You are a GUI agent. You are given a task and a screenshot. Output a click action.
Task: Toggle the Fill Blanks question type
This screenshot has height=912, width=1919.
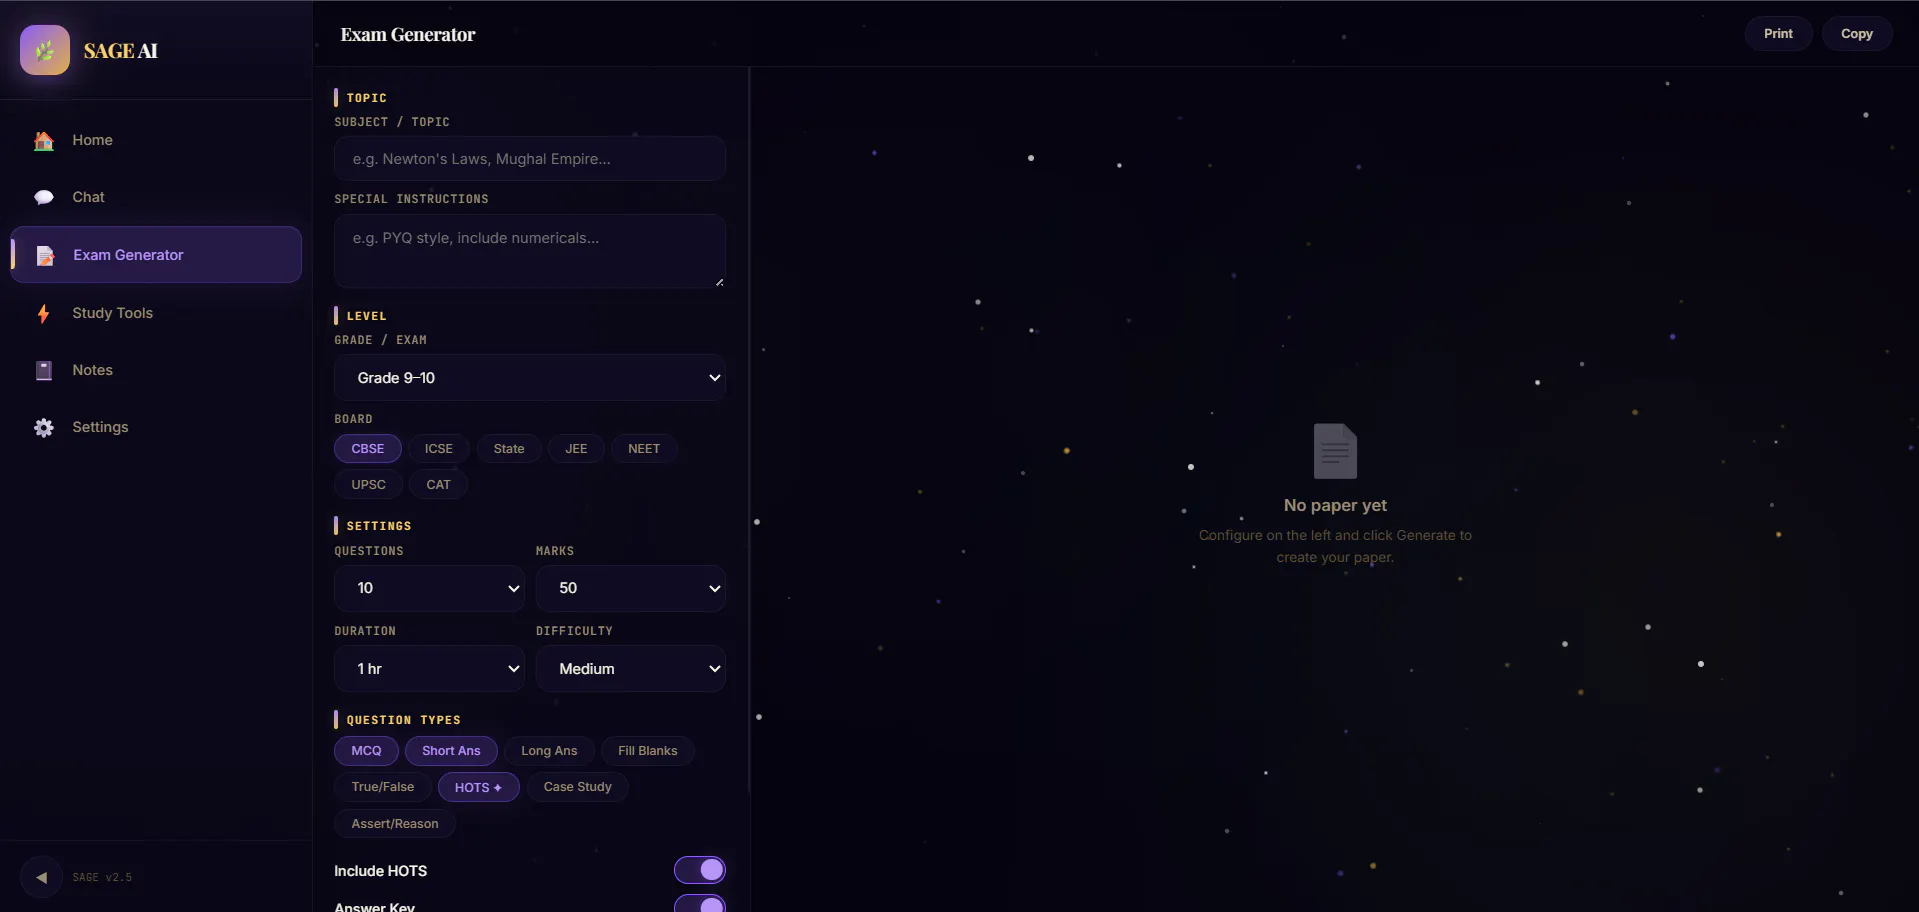[x=648, y=751]
